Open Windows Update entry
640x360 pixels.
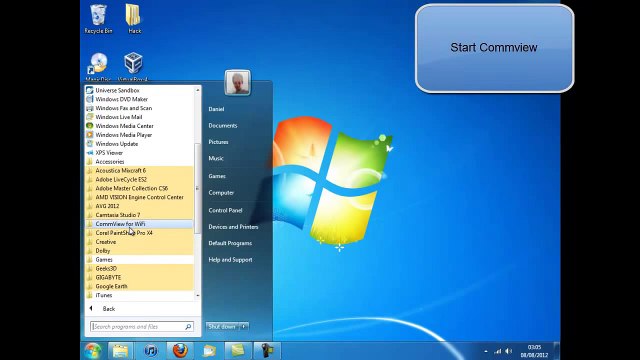tap(139, 144)
